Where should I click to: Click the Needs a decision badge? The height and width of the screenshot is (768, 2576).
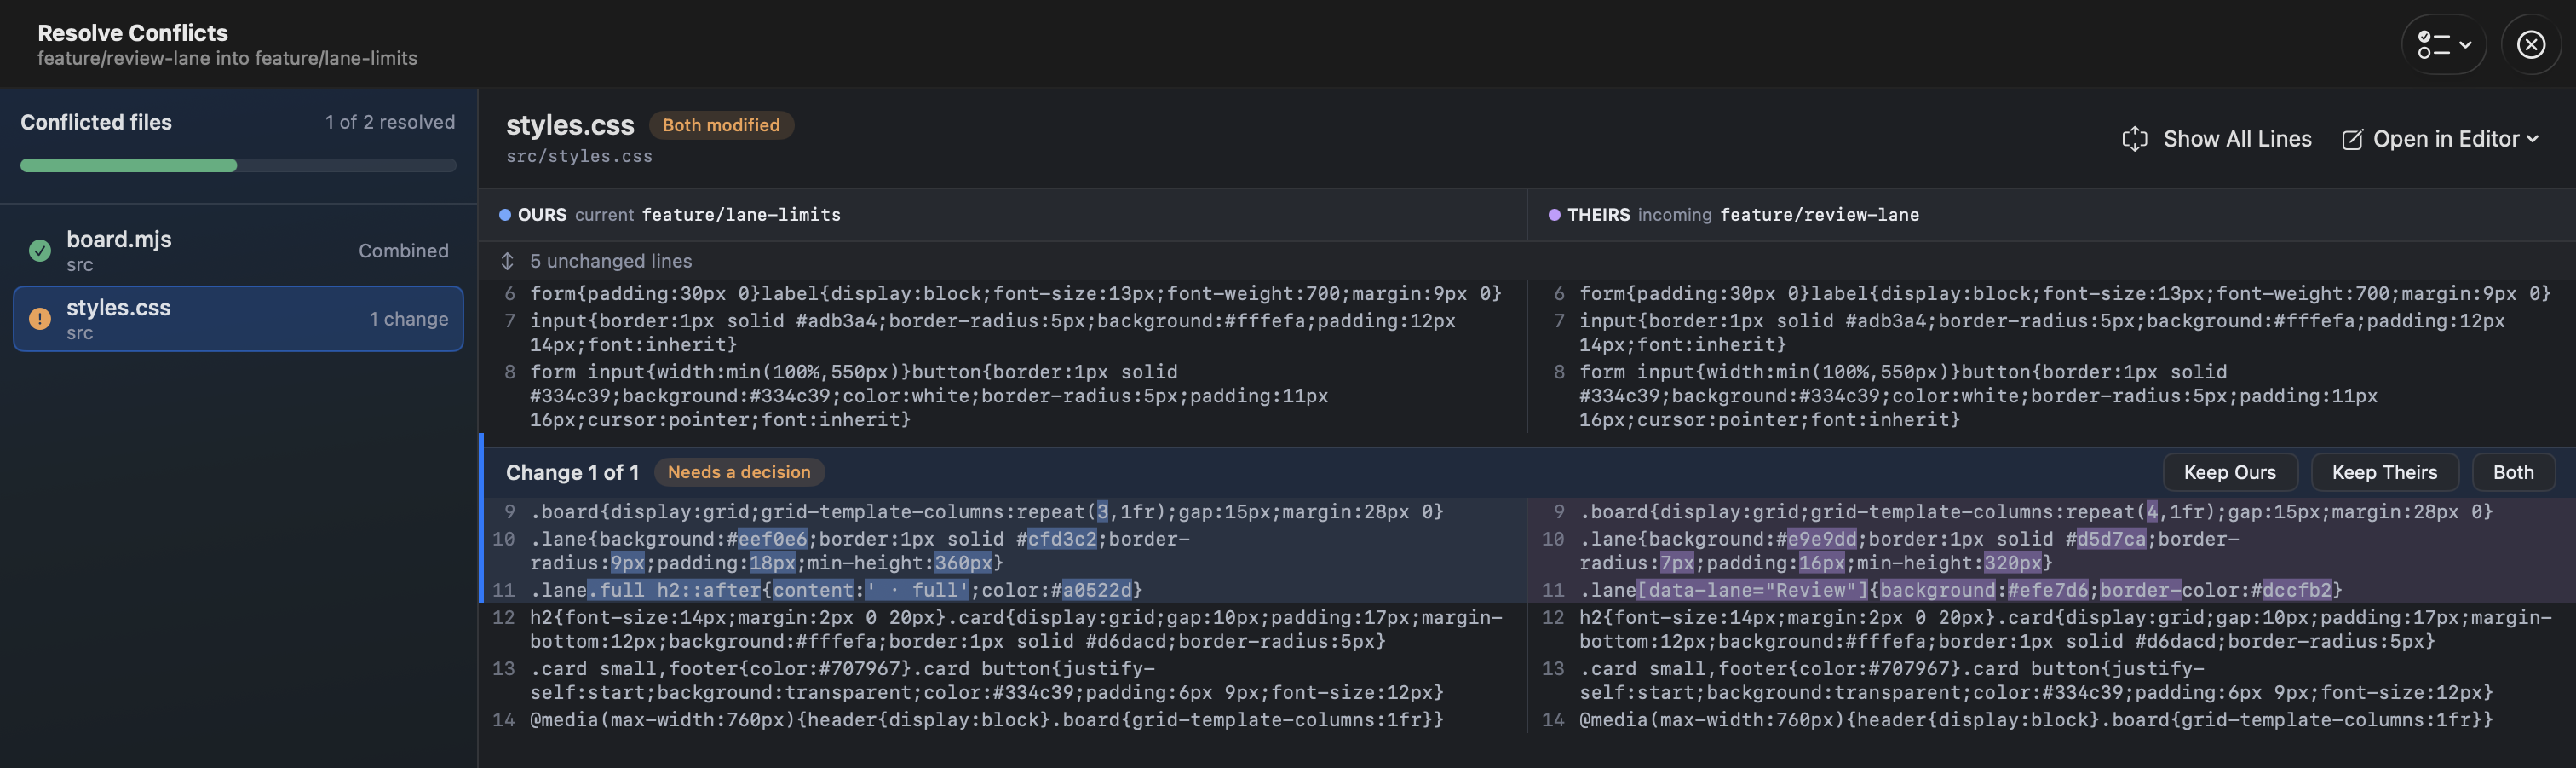tap(739, 472)
